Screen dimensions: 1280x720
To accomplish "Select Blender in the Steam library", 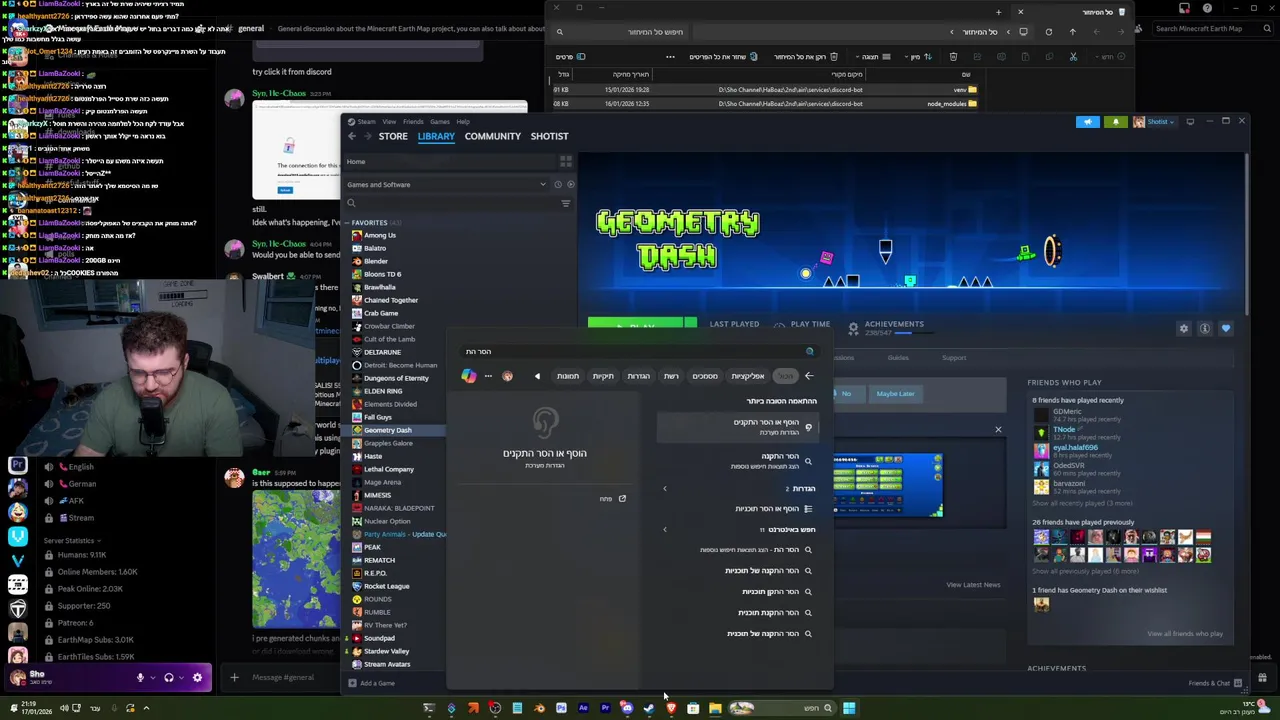I will [x=375, y=261].
